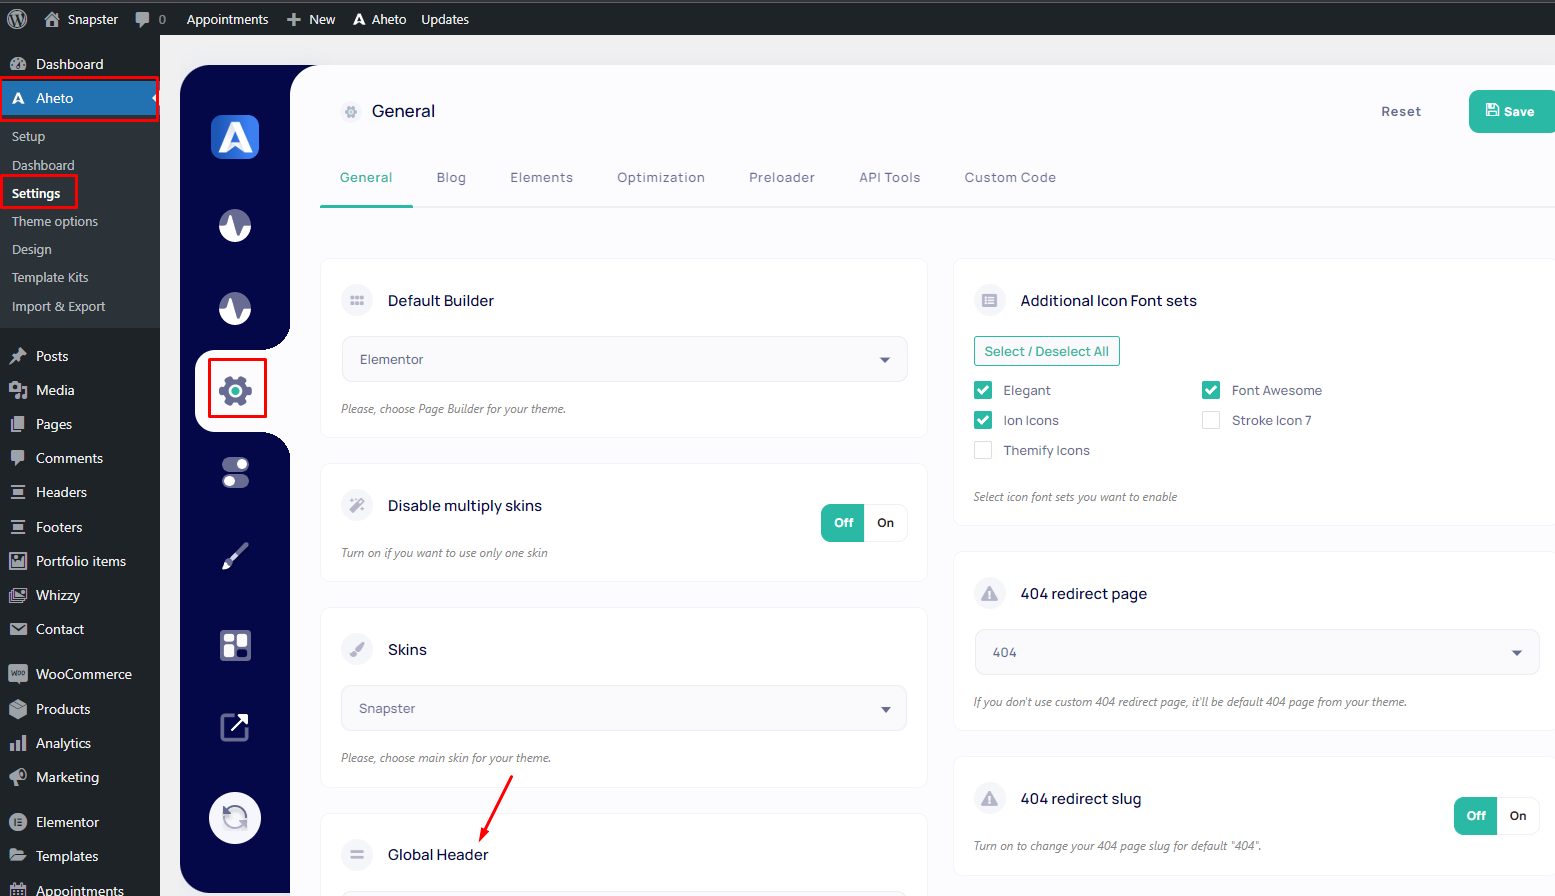
Task: Click the WooCommerce icon
Action: pos(18,674)
